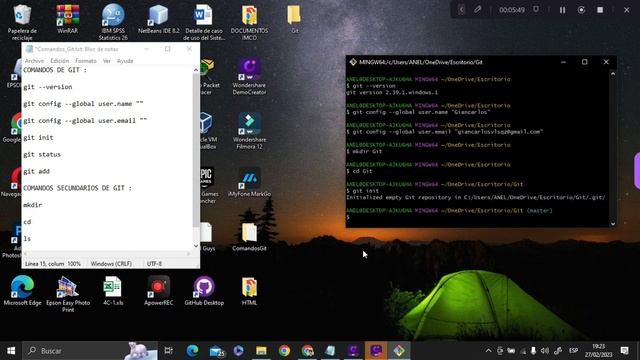Image resolution: width=640 pixels, height=360 pixels.
Task: Close the recorder toolbar with X
Action: pos(627,10)
